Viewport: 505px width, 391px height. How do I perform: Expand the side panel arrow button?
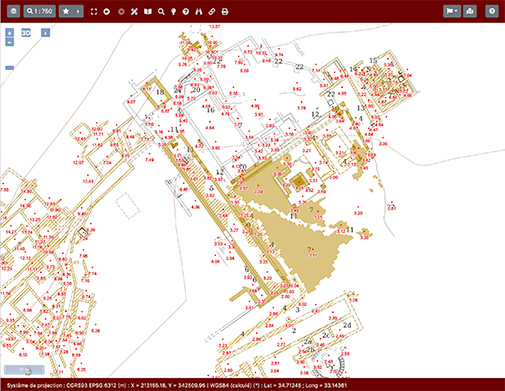pyautogui.click(x=46, y=33)
